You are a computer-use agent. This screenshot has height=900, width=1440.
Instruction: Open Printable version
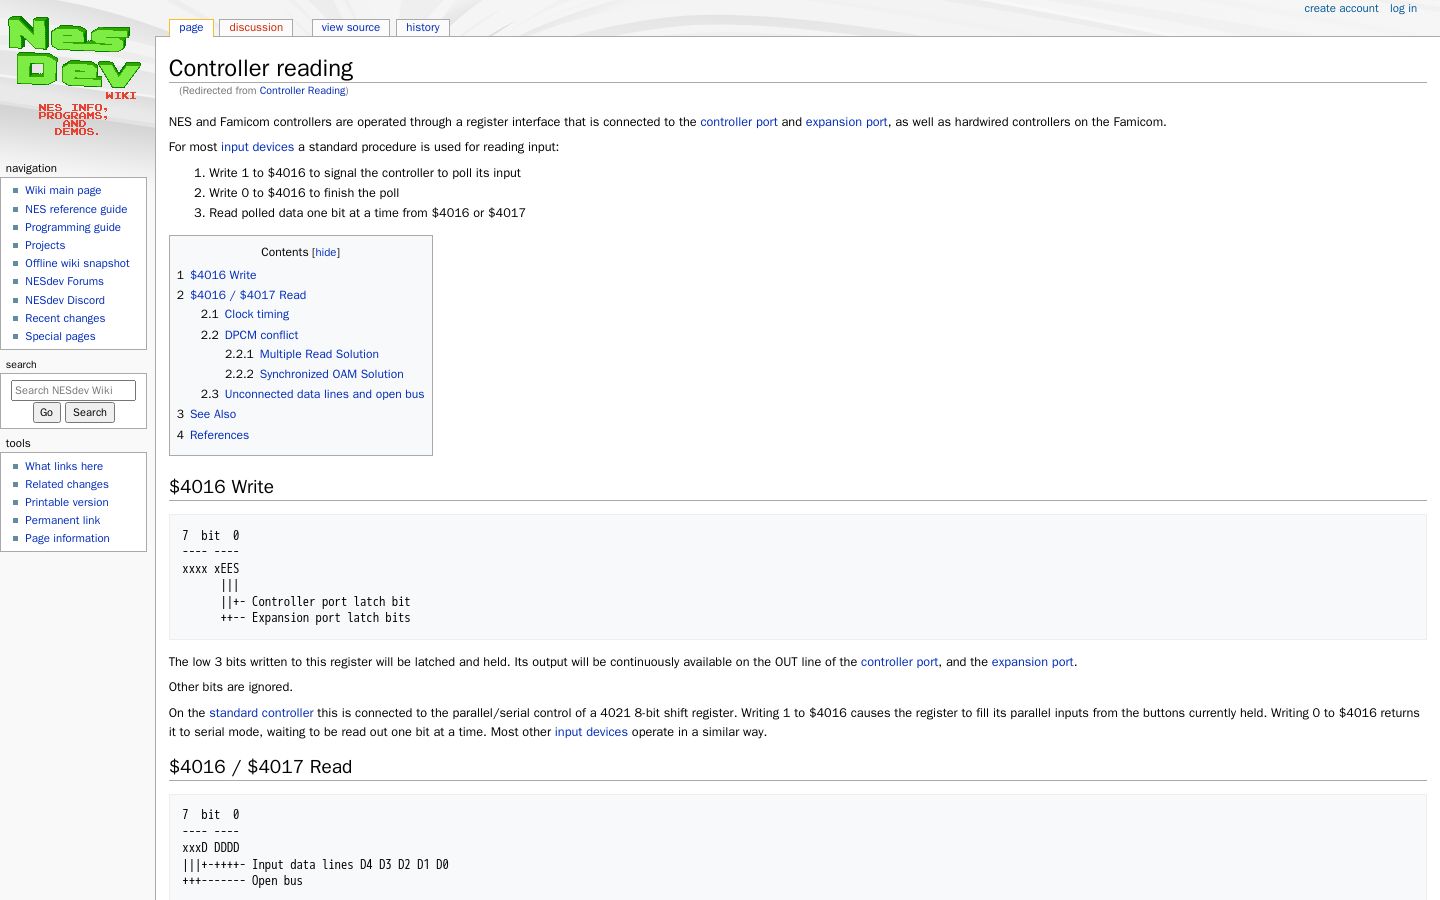67,502
